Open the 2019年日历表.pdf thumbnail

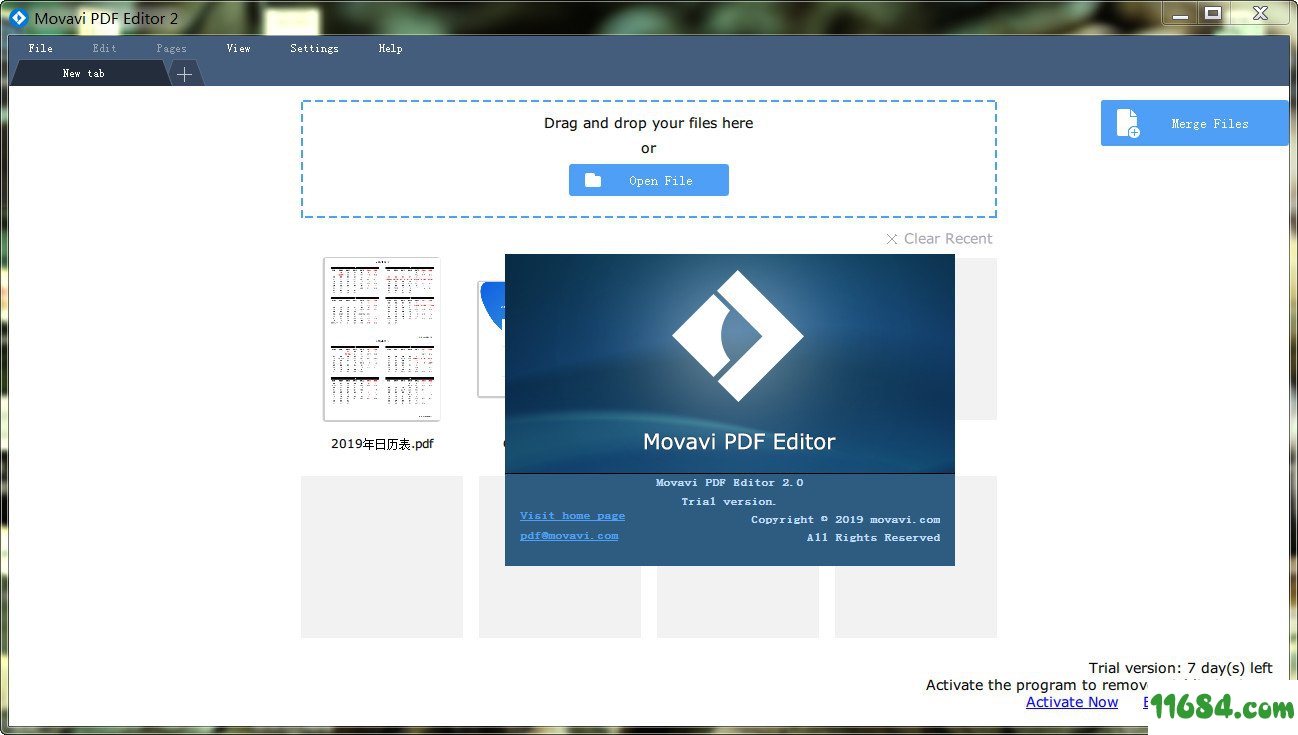(x=382, y=339)
